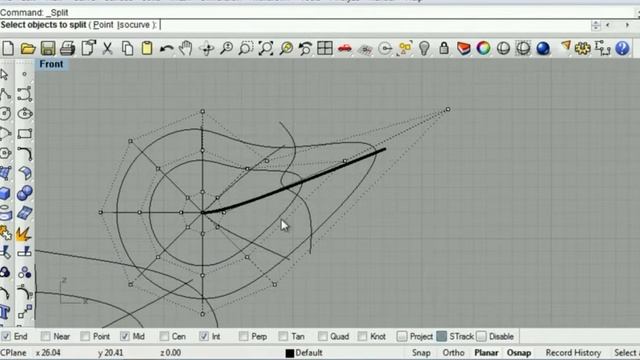Click the New file icon
The width and height of the screenshot is (640, 360).
(x=8, y=49)
